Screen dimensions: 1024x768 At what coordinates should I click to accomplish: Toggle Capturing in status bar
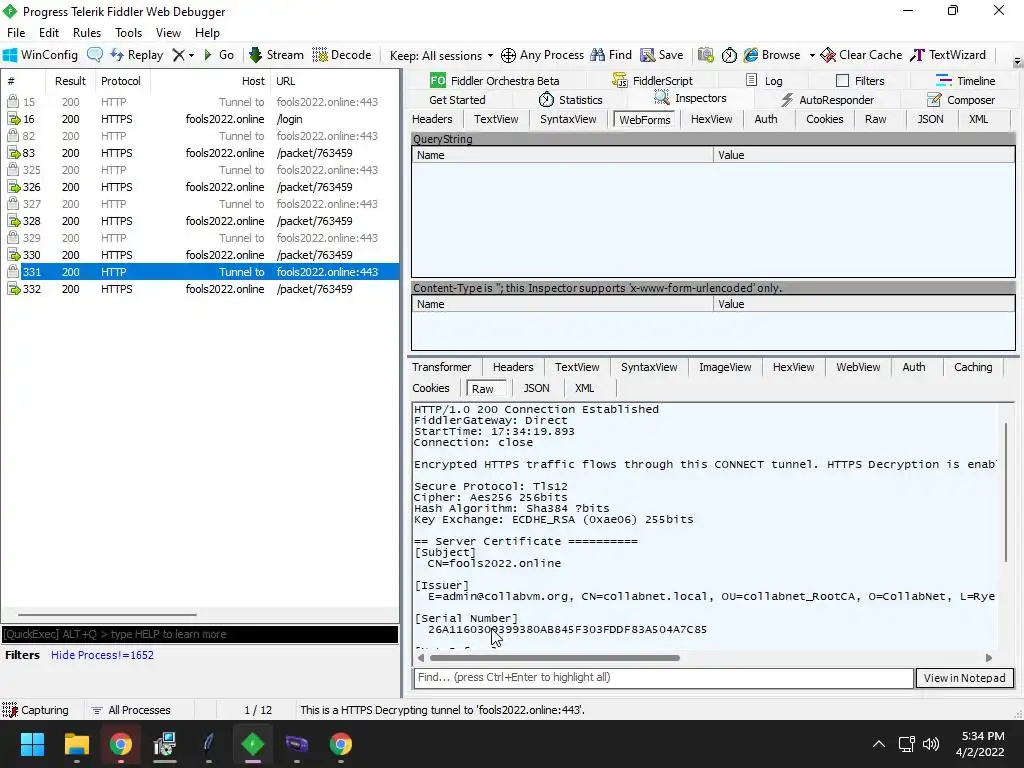pos(36,710)
